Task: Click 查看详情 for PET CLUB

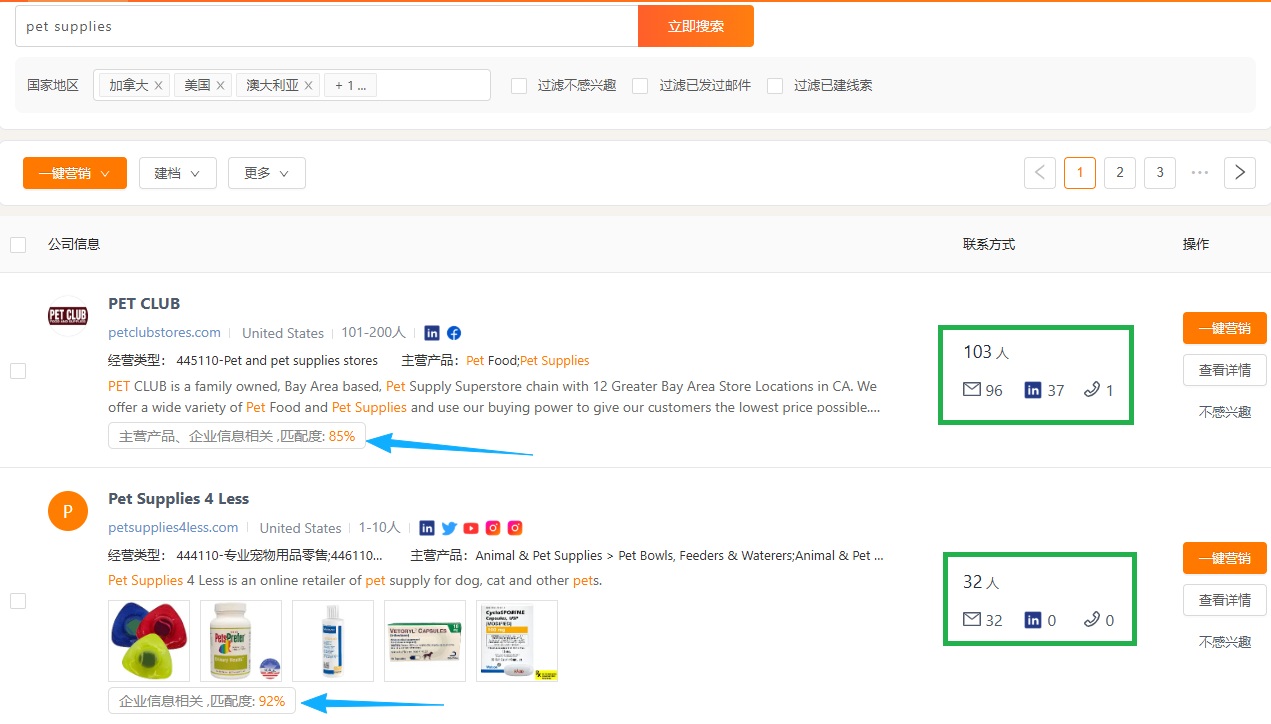Action: tap(1225, 370)
